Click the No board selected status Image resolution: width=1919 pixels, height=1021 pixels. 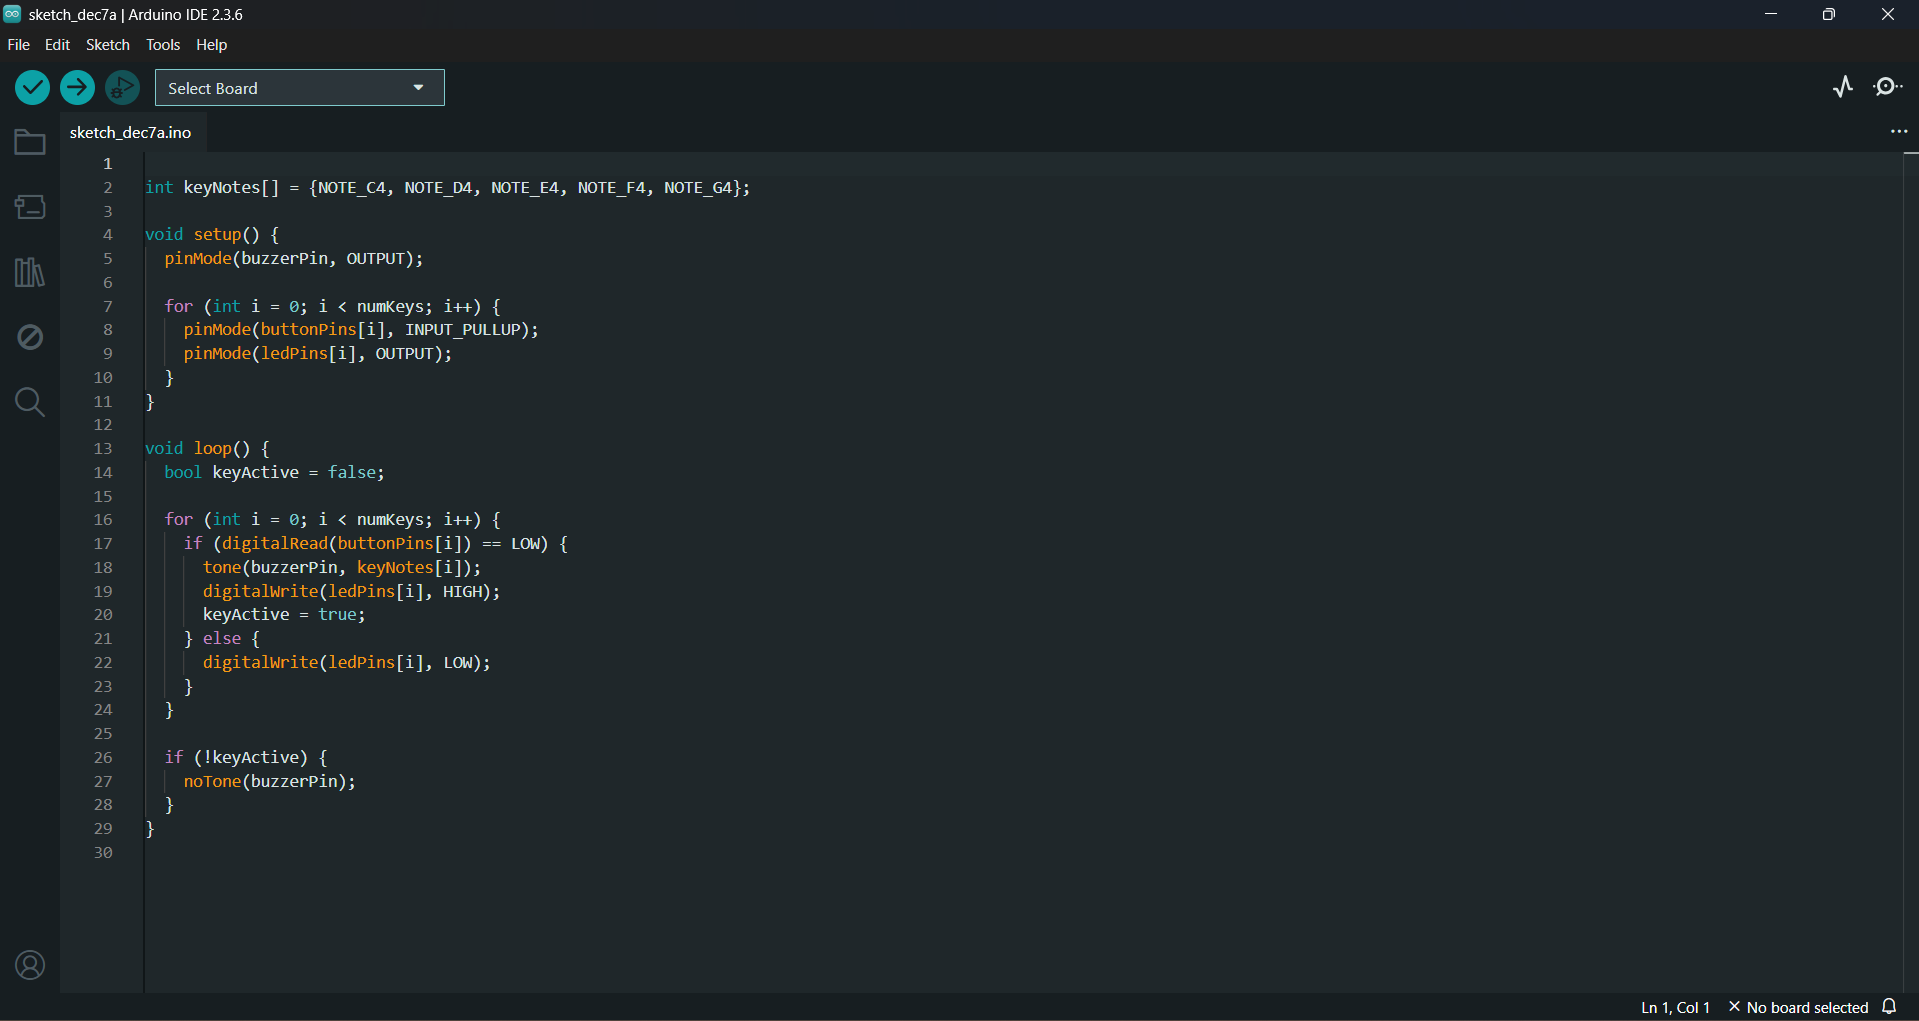point(1798,1007)
